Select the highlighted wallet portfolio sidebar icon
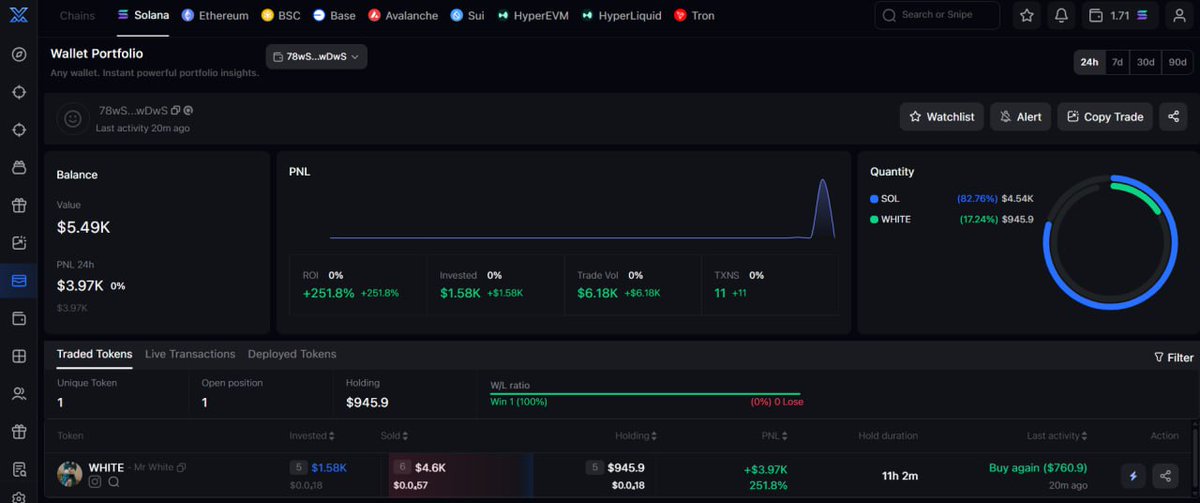 coord(19,281)
